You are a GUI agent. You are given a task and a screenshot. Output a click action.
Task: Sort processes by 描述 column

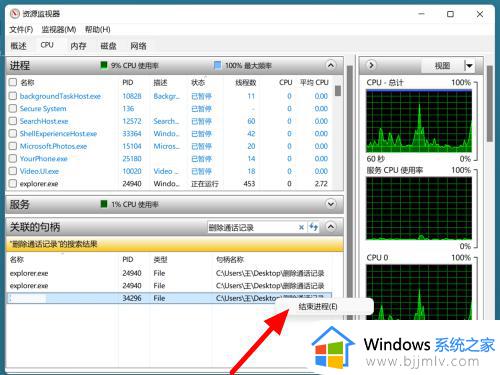tap(160, 82)
